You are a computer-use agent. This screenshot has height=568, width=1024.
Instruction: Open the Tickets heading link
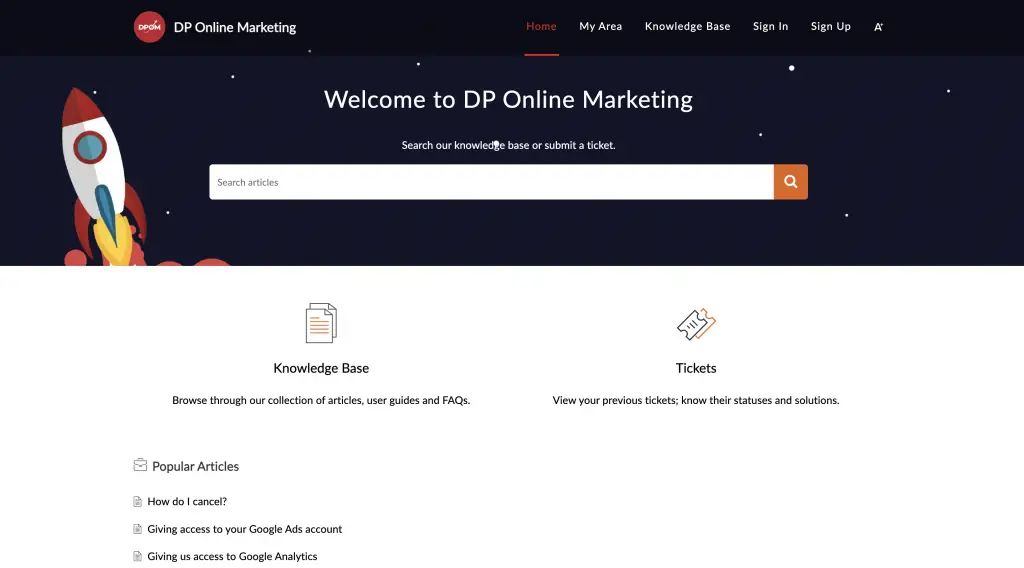[696, 368]
